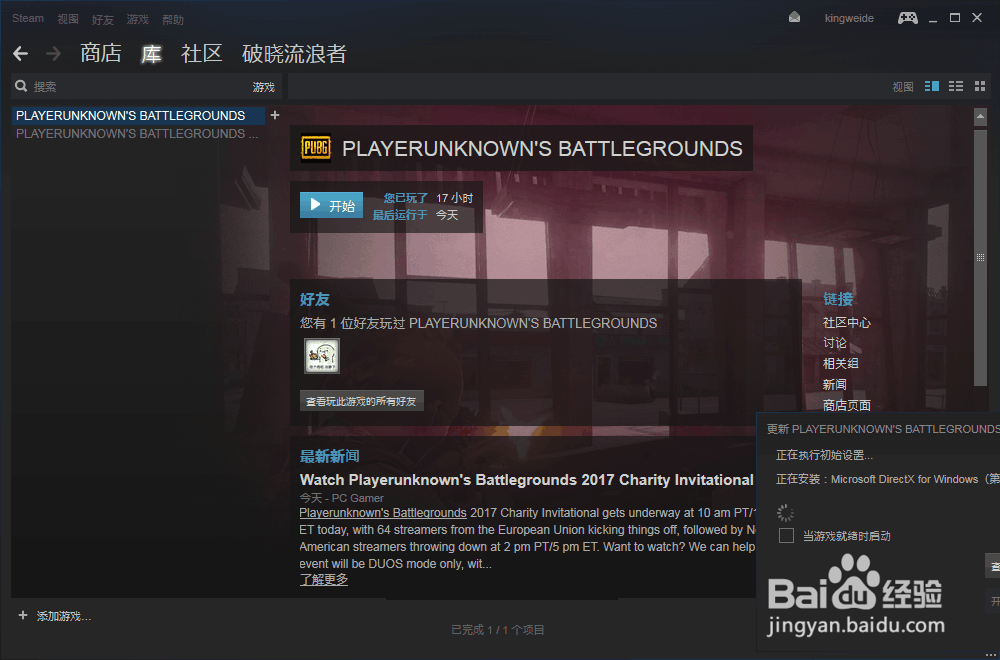Screen dimensions: 1000x660
Task: Open the 相关组 link
Action: click(841, 363)
